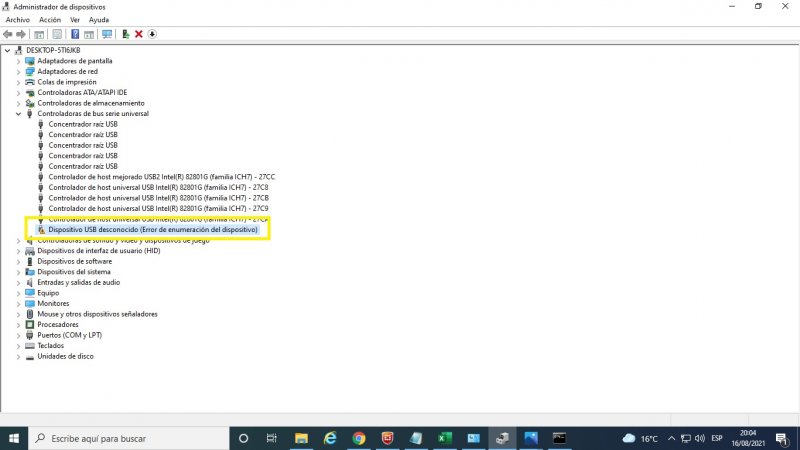Show hidden system tray icons
800x450 pixels.
click(x=671, y=439)
